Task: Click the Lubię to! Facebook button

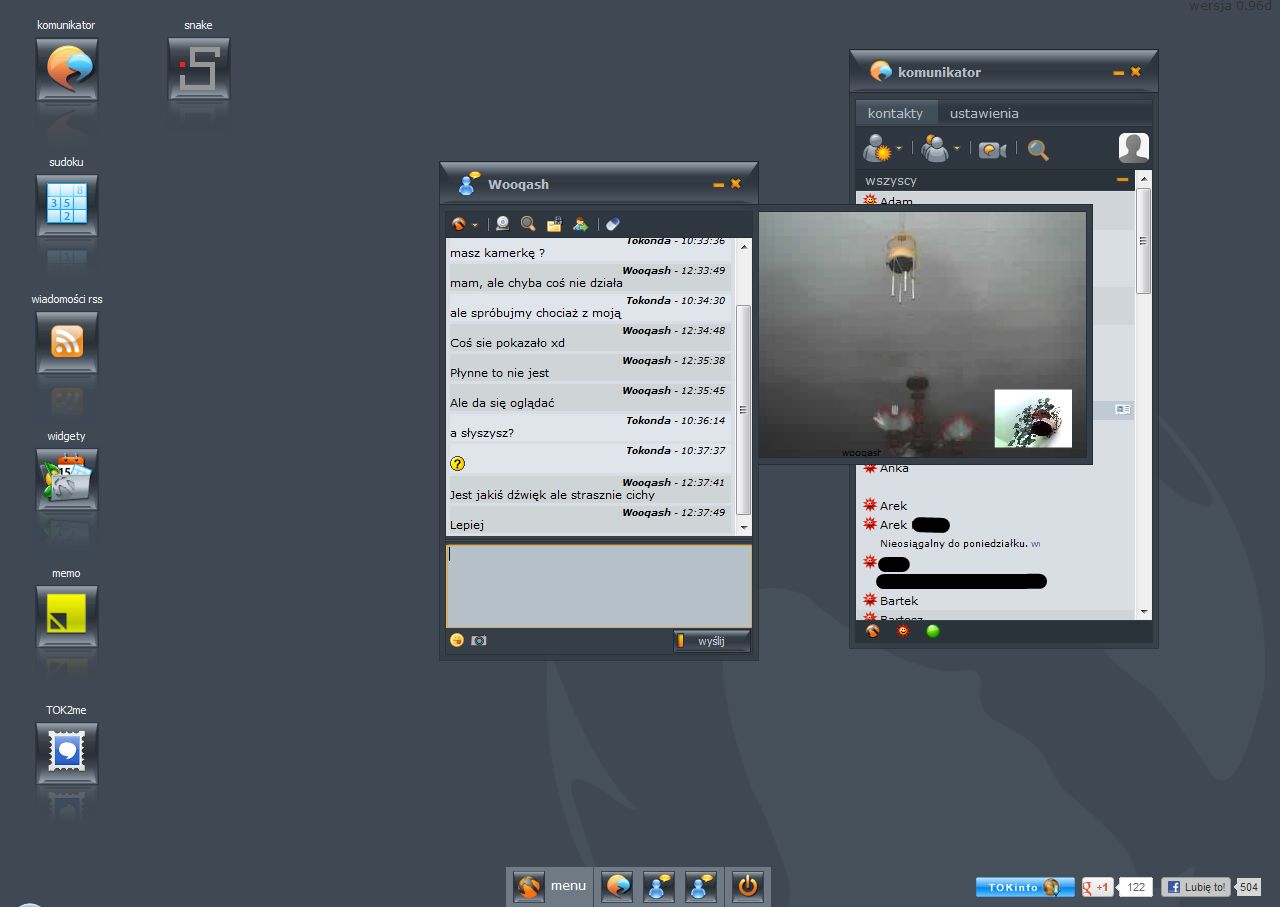Action: [1196, 887]
